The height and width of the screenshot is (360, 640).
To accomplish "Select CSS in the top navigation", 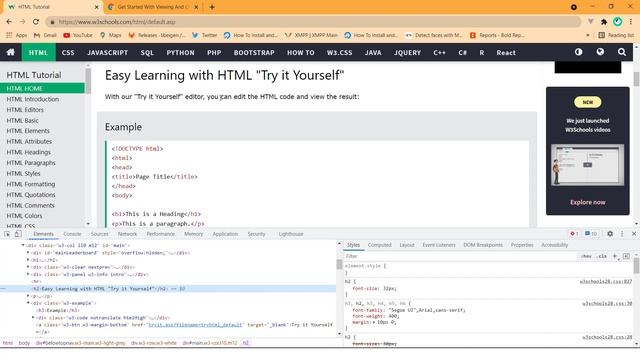I will [x=68, y=52].
